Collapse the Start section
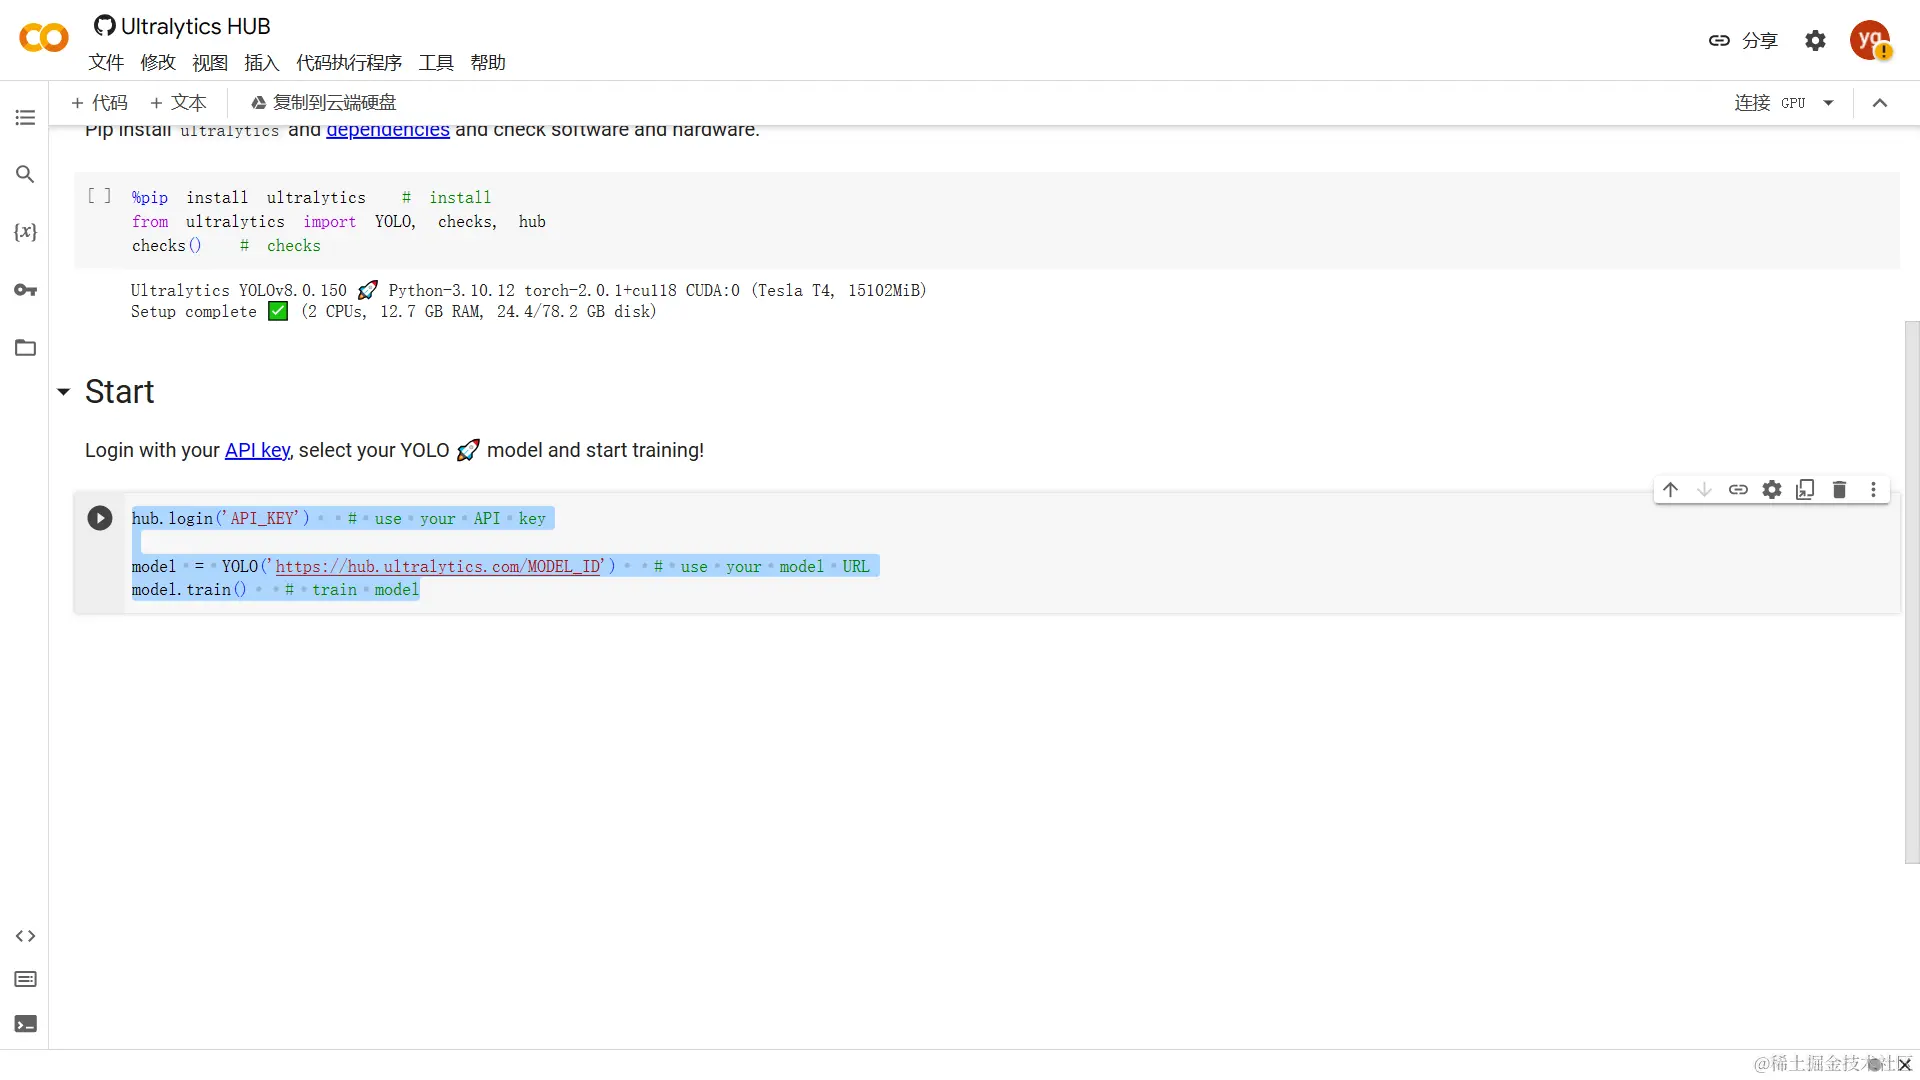Screen dimensions: 1920x1080 [63, 392]
